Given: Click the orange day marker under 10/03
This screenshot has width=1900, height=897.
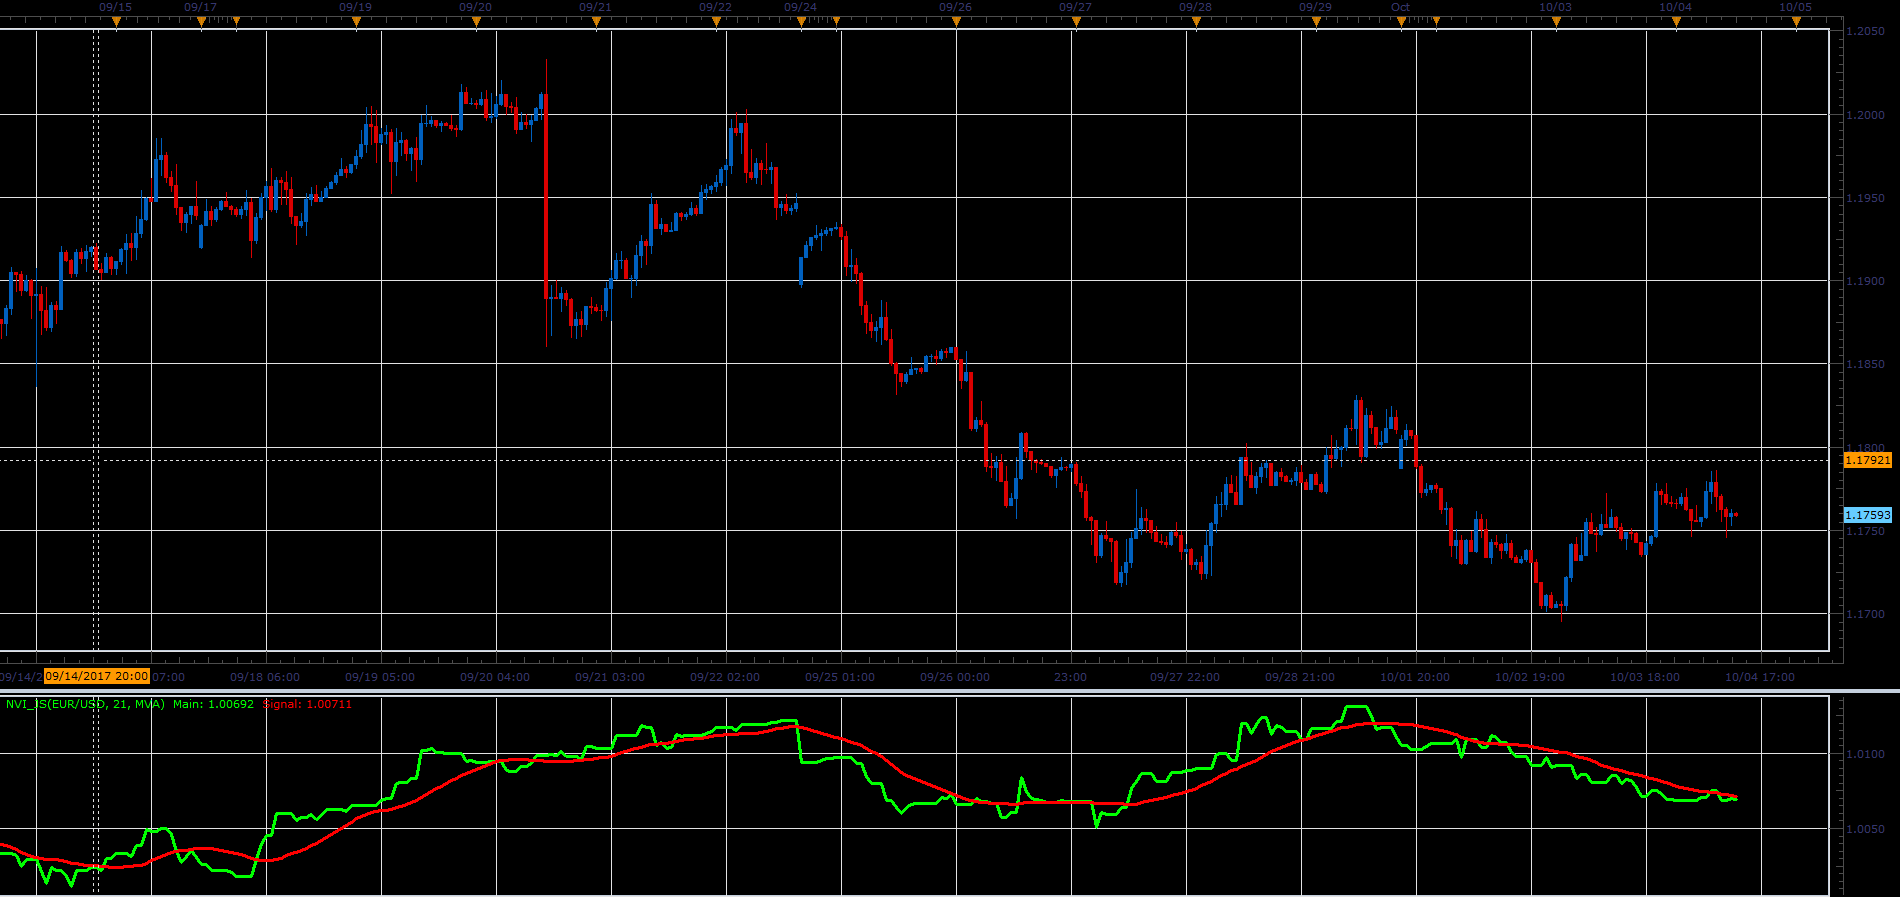Looking at the screenshot, I should [x=1556, y=21].
